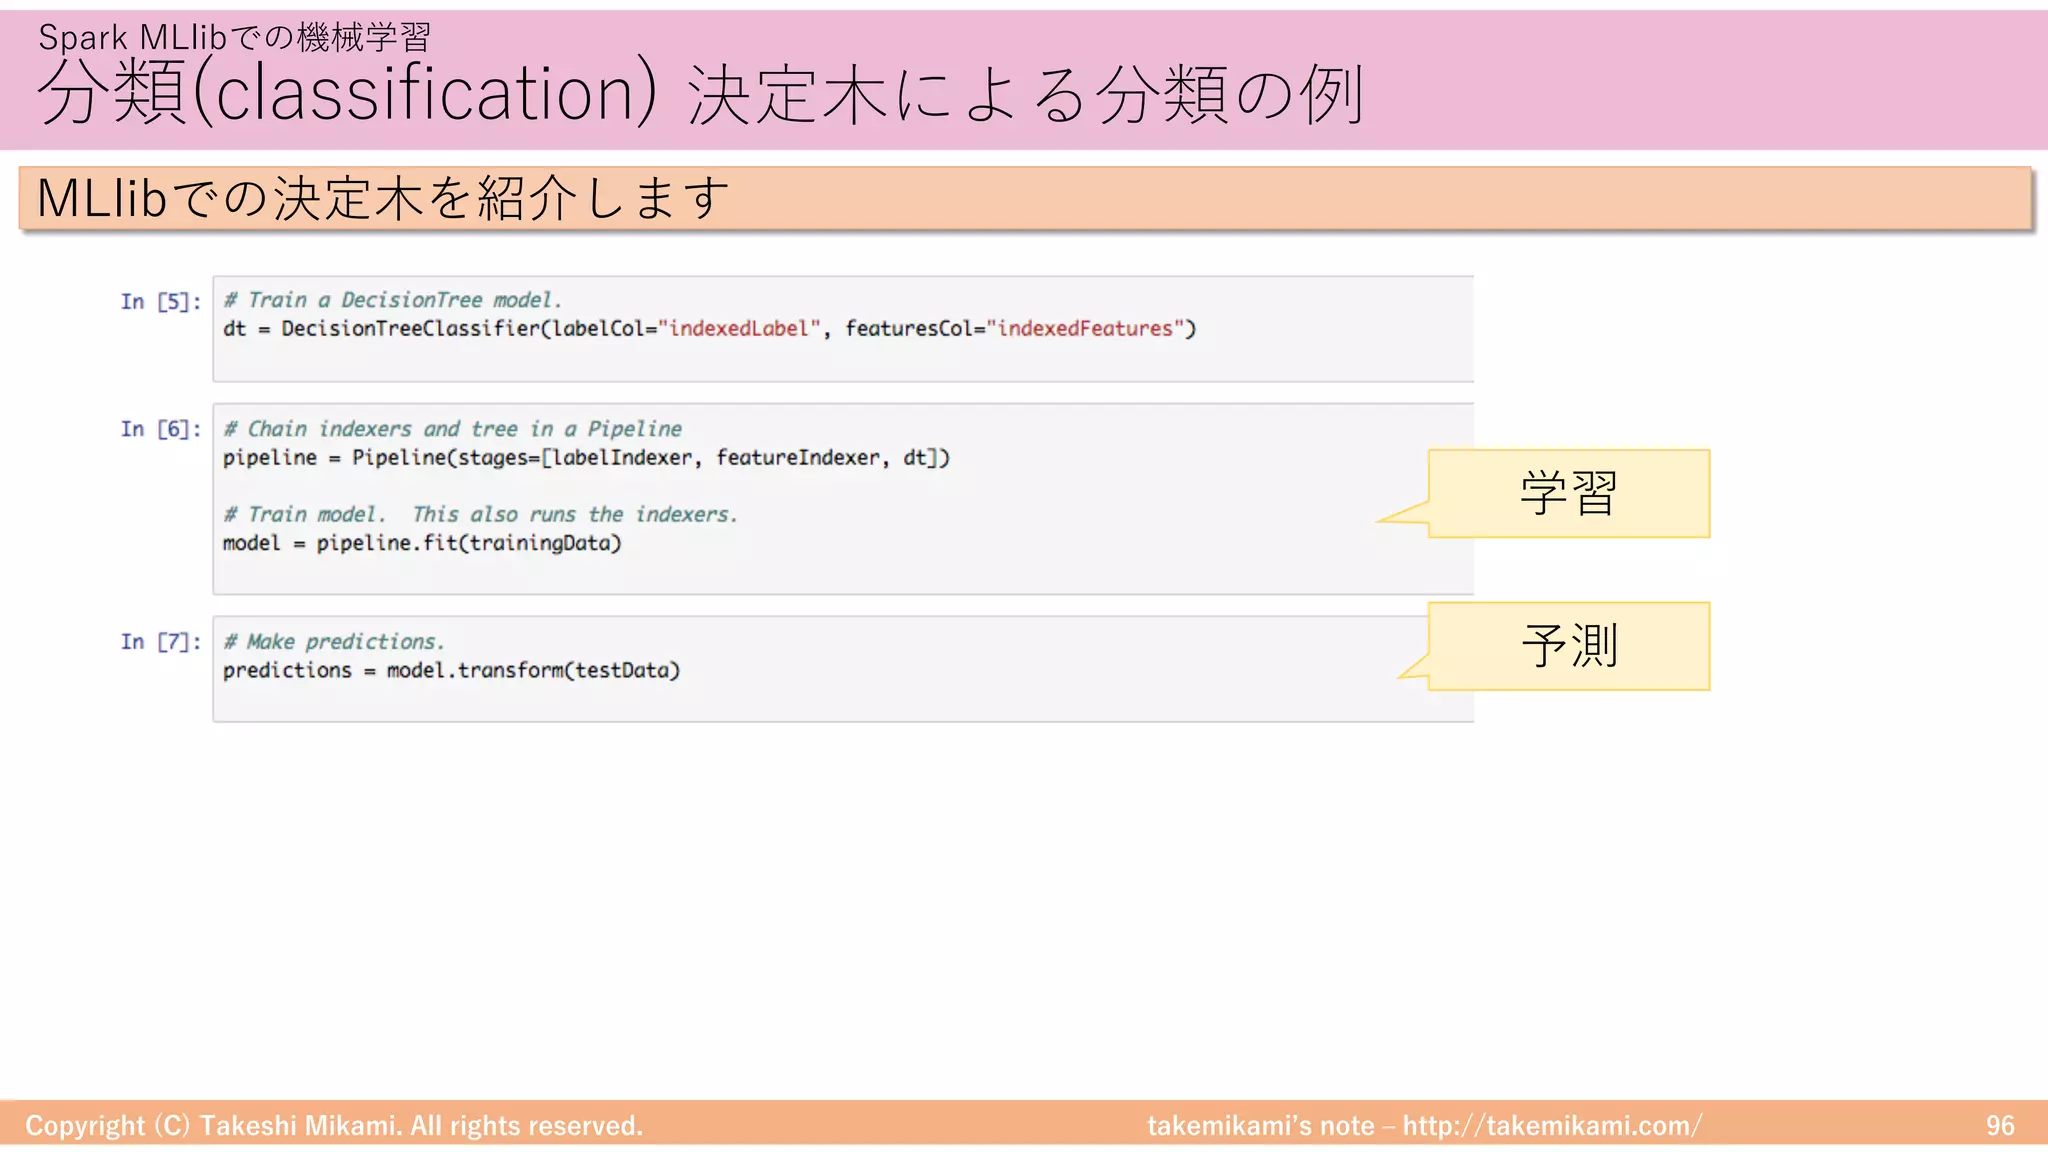Click the line 'predictions = model.transform(testData)'
This screenshot has width=2048, height=1152.
tap(451, 671)
